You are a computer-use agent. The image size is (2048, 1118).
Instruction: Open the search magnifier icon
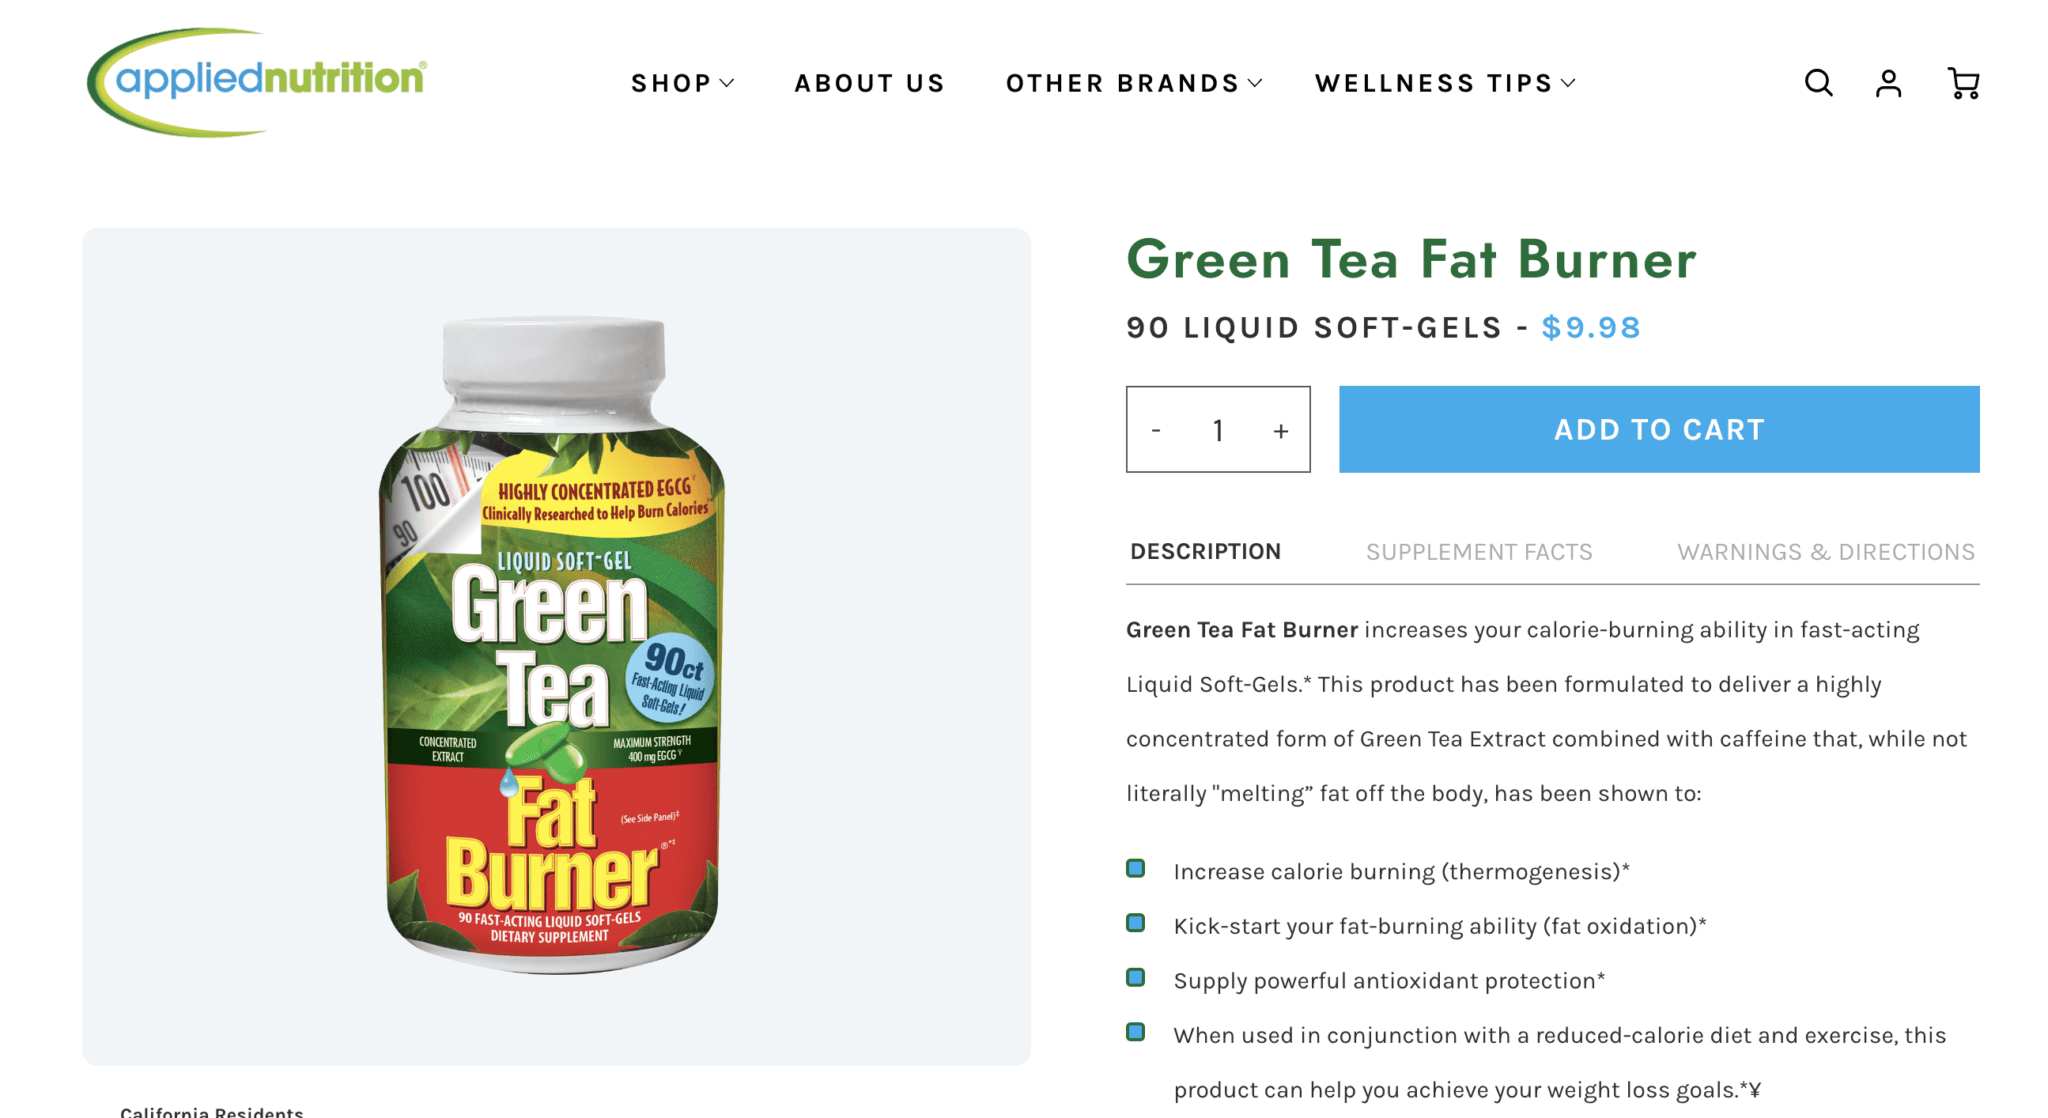[1818, 83]
